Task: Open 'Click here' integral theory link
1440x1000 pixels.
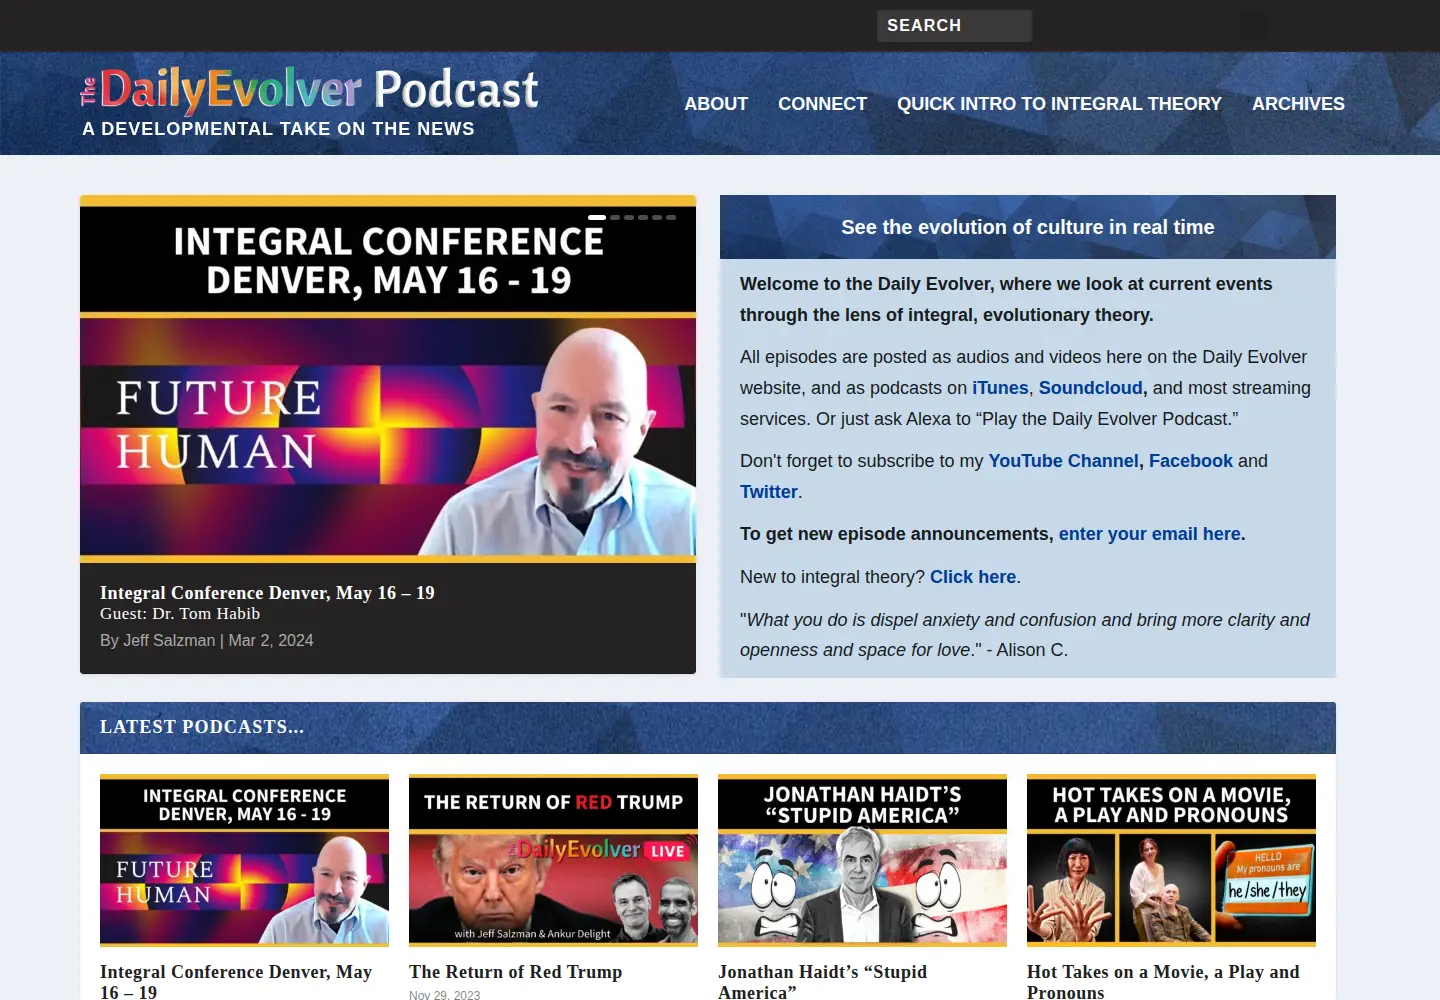Action: coord(973,577)
